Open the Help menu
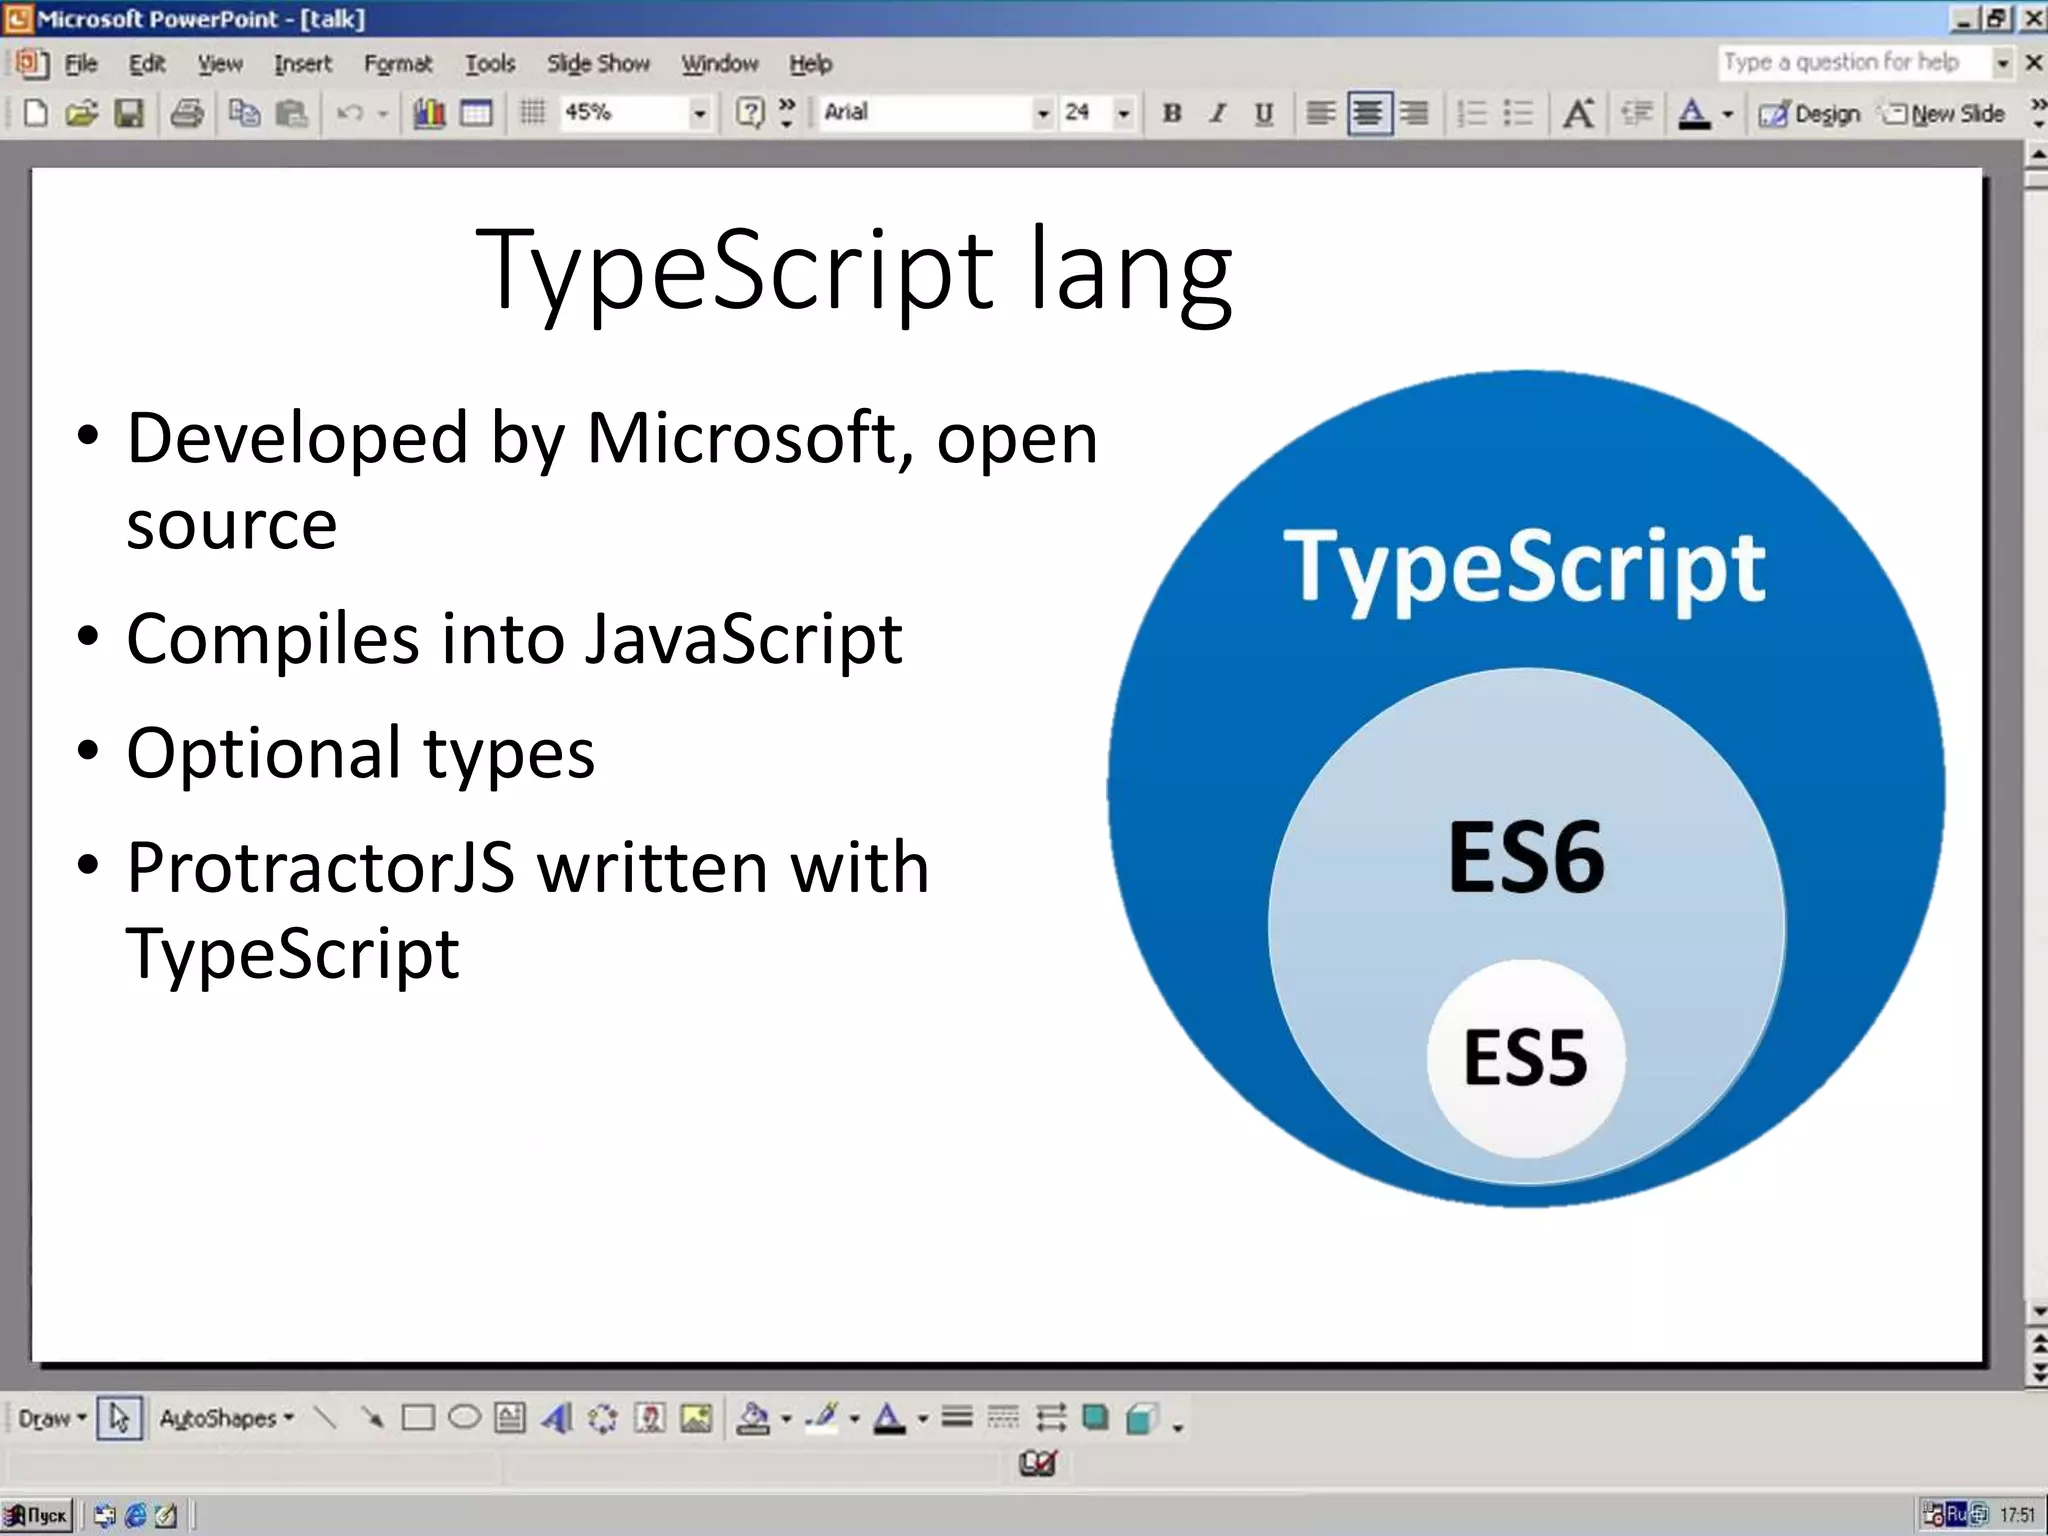 coord(810,64)
